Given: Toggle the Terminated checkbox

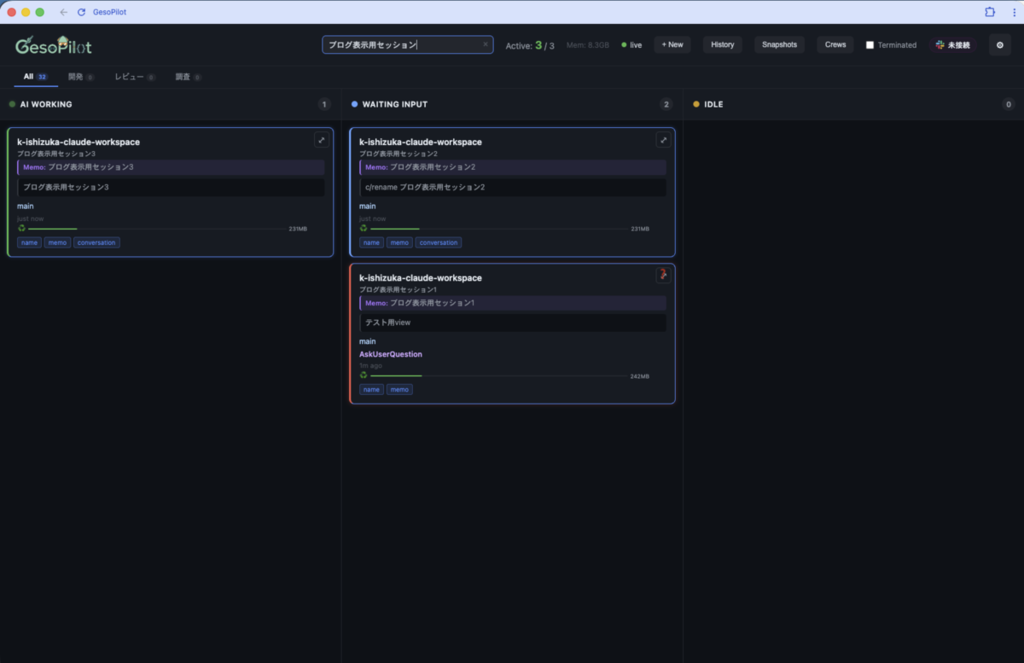Looking at the screenshot, I should [870, 45].
